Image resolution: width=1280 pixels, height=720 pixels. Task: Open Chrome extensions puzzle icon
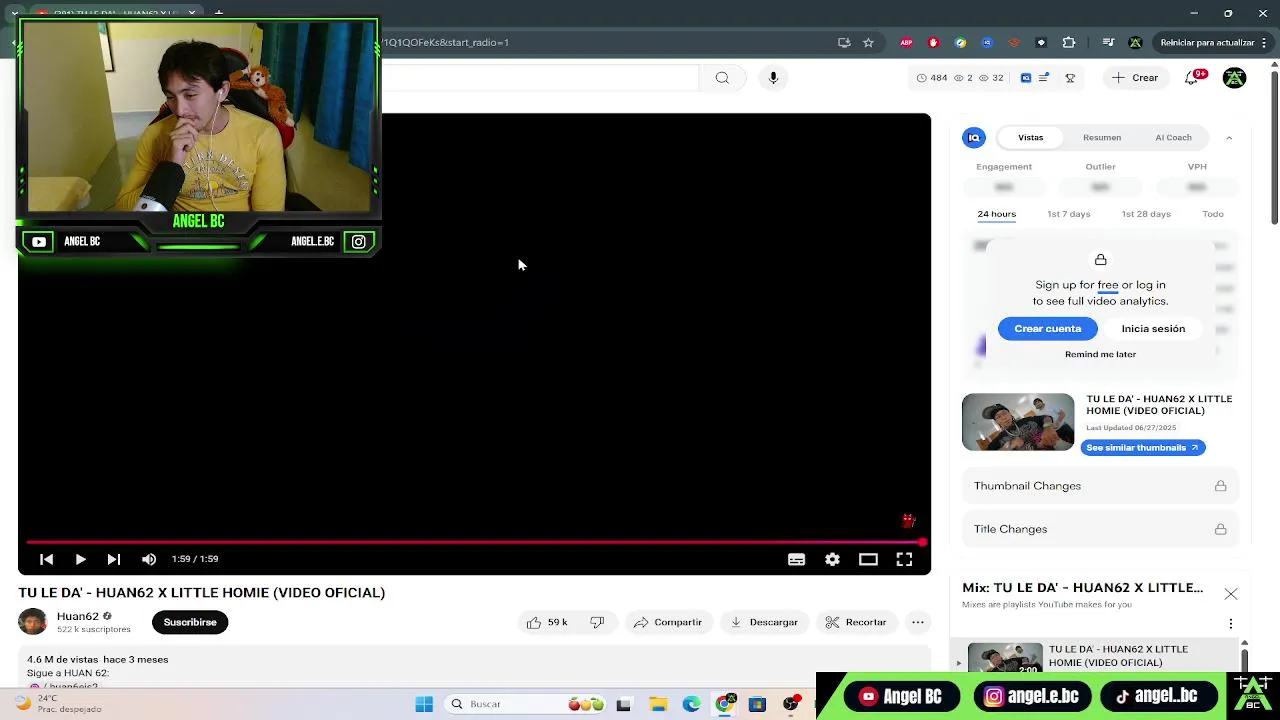(x=1069, y=42)
